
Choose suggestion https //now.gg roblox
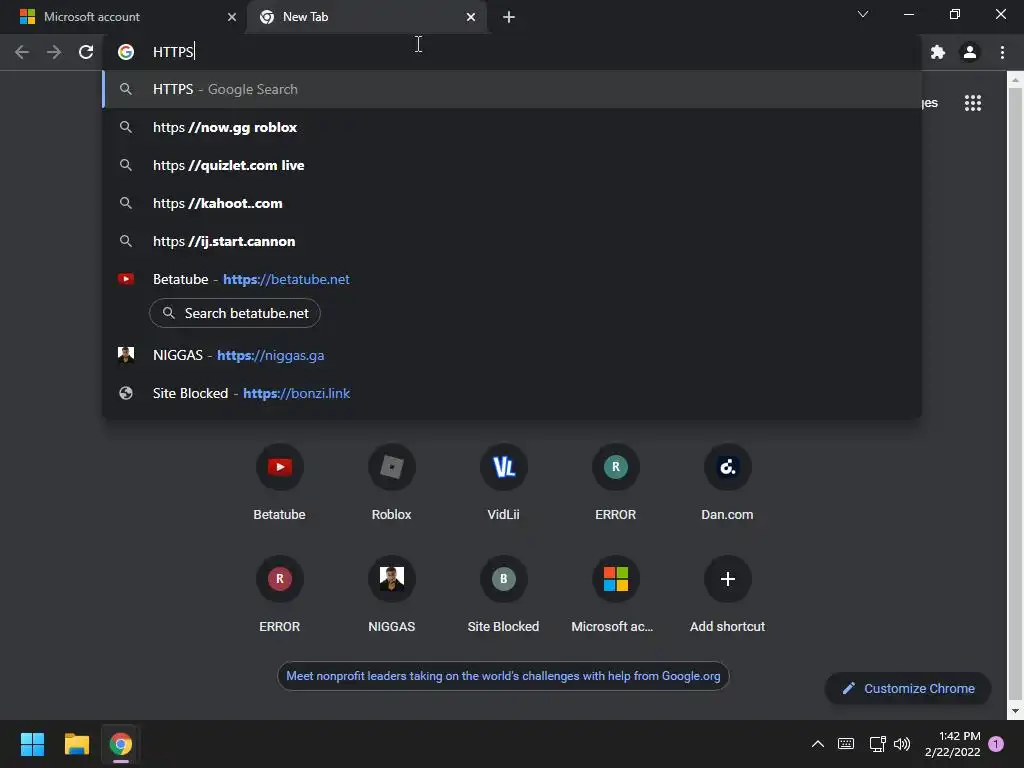[x=512, y=127]
